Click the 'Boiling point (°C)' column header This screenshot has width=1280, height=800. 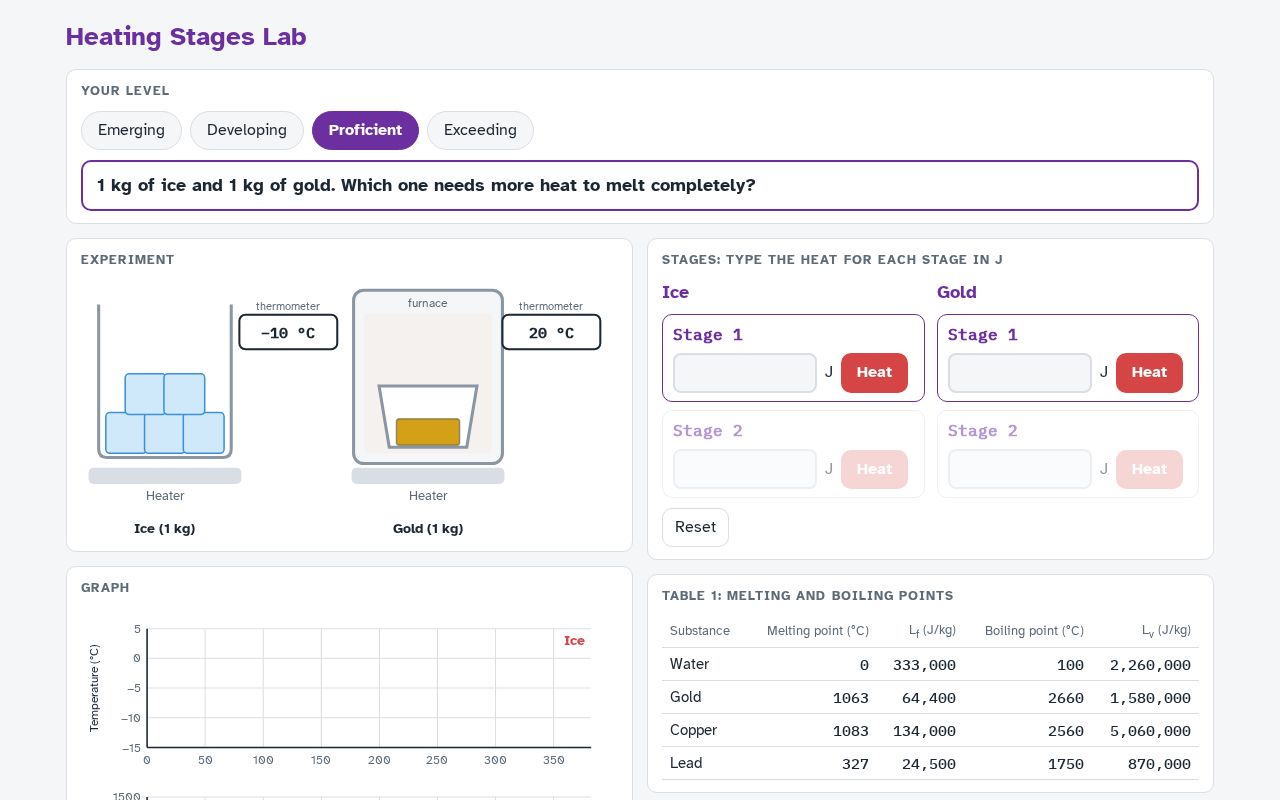(1034, 631)
